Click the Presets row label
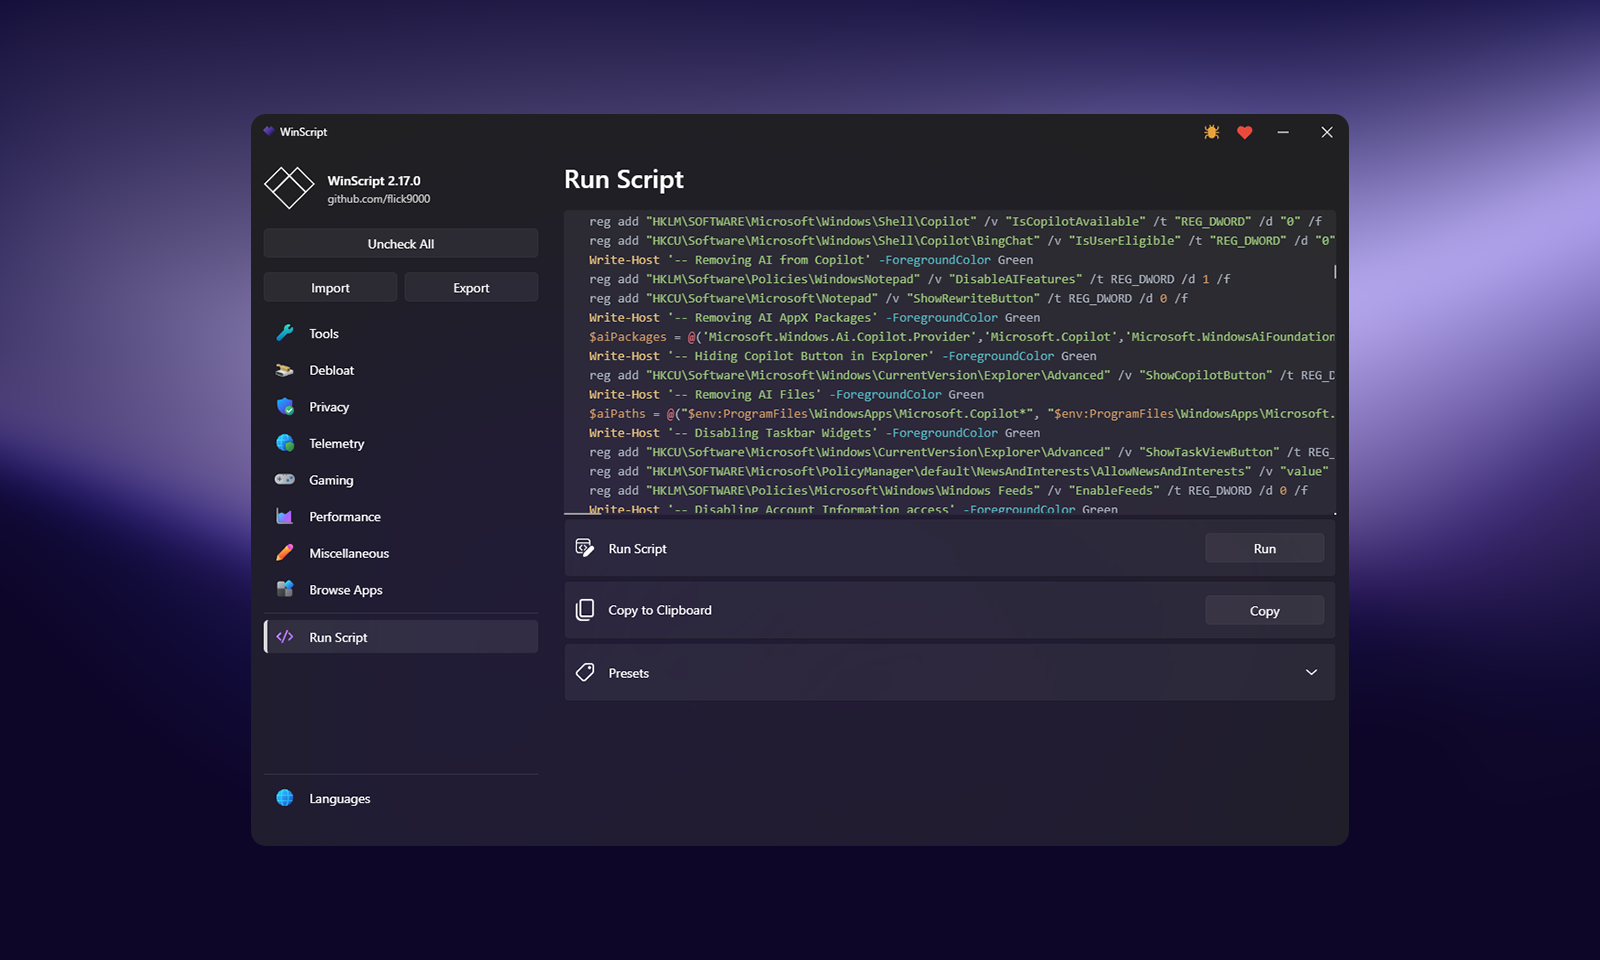Image resolution: width=1600 pixels, height=960 pixels. (629, 673)
